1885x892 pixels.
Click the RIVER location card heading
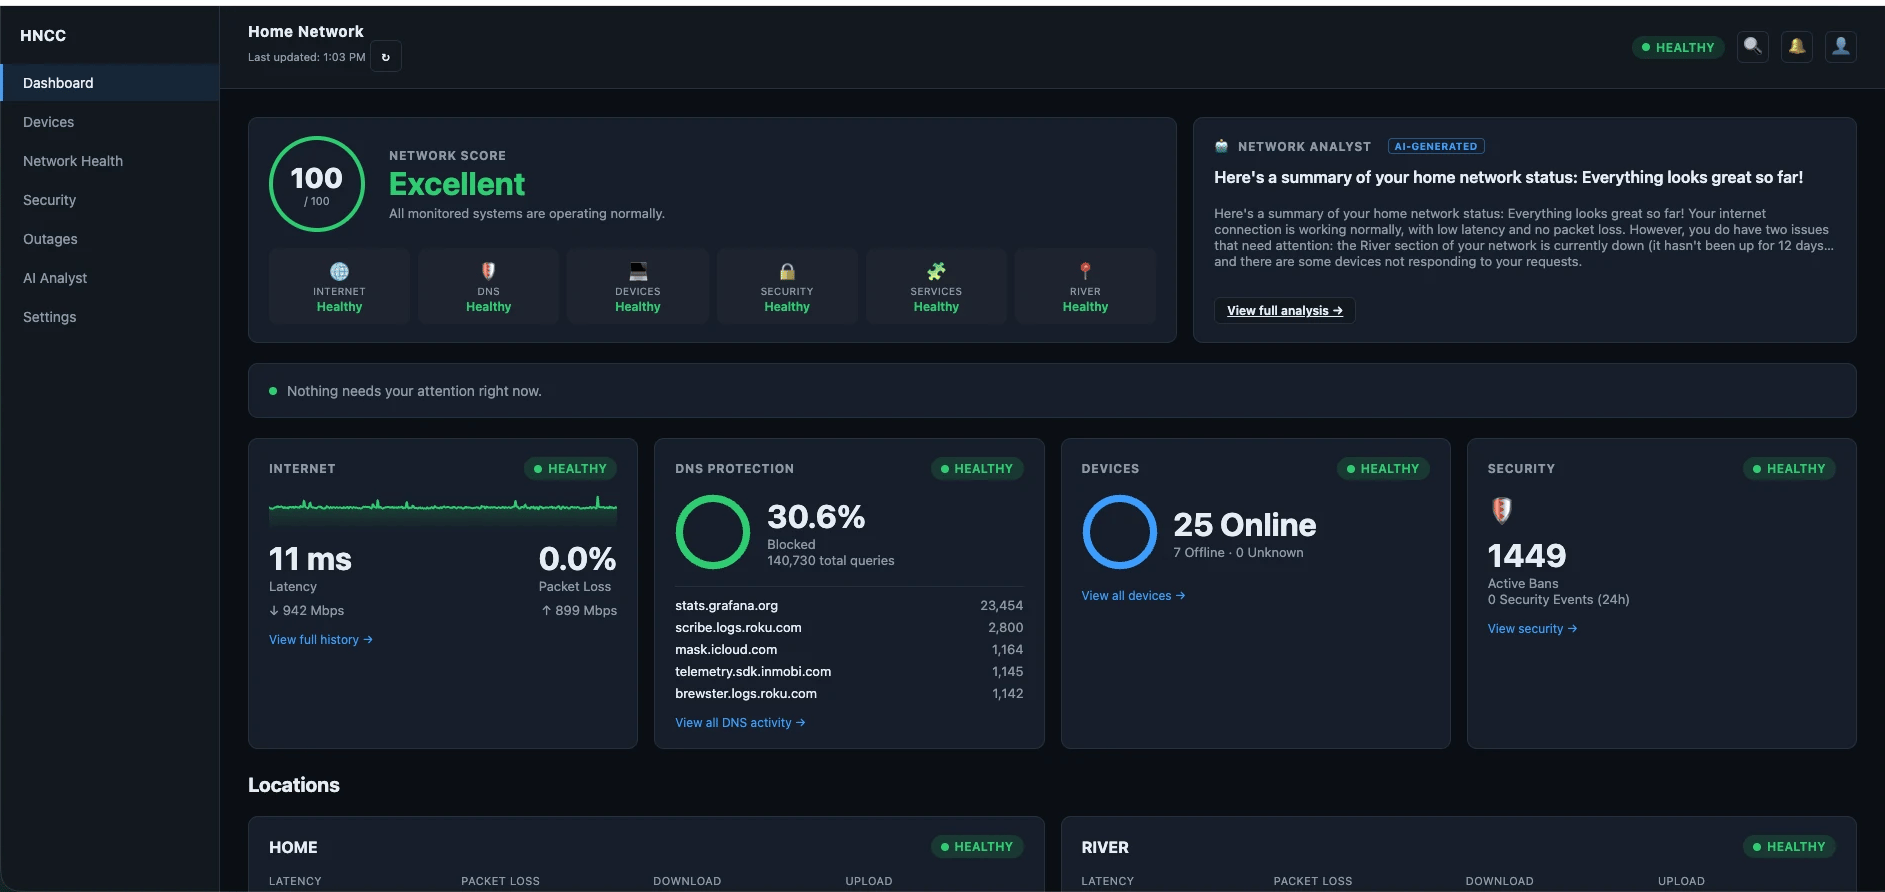tap(1105, 847)
